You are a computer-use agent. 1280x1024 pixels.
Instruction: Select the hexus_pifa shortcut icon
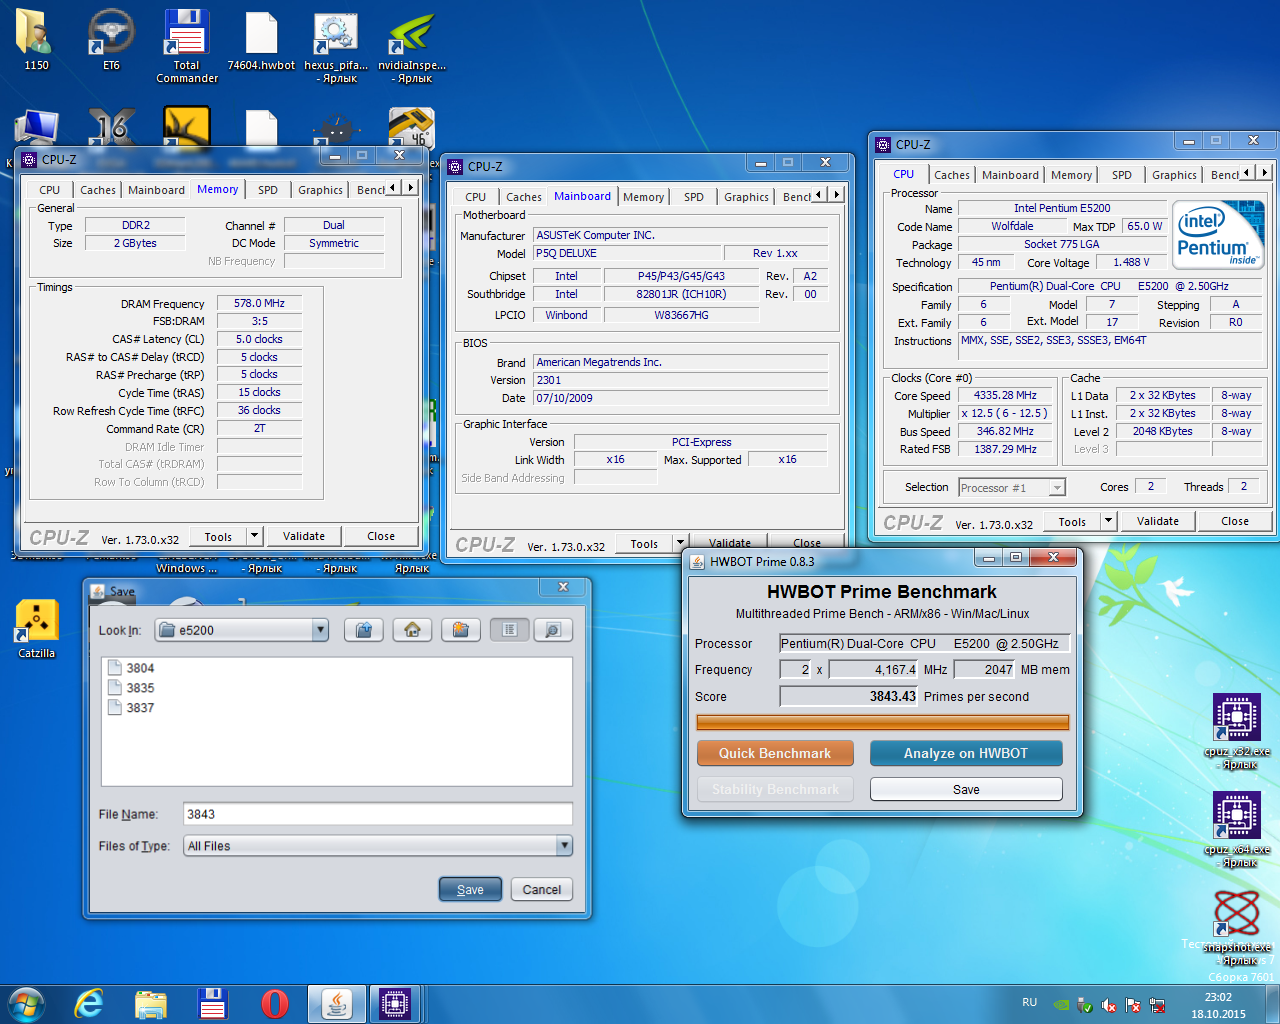(x=336, y=46)
